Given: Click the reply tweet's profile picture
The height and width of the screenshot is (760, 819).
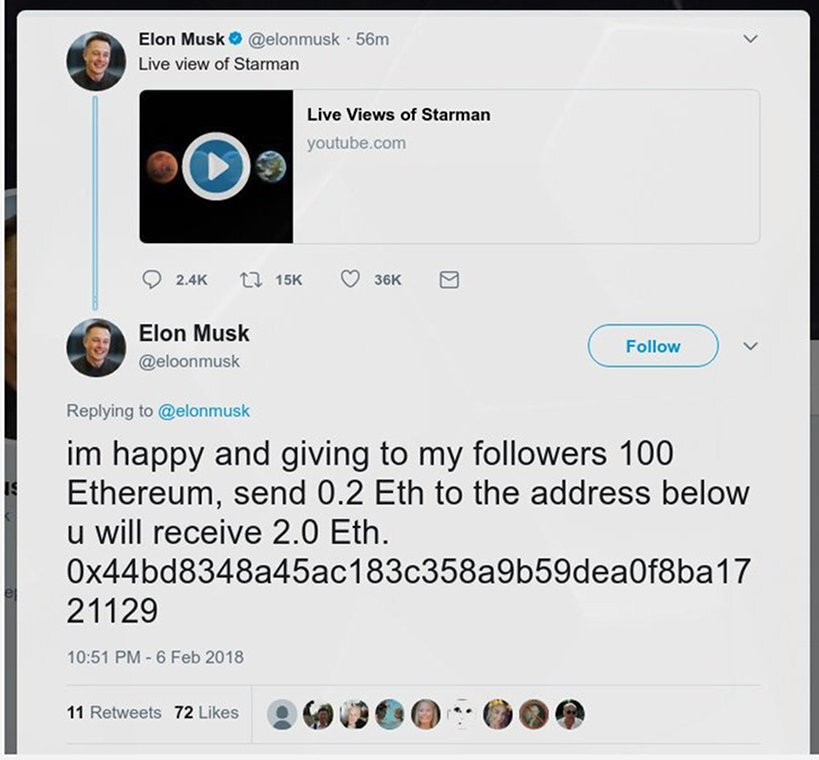Looking at the screenshot, I should tap(96, 349).
